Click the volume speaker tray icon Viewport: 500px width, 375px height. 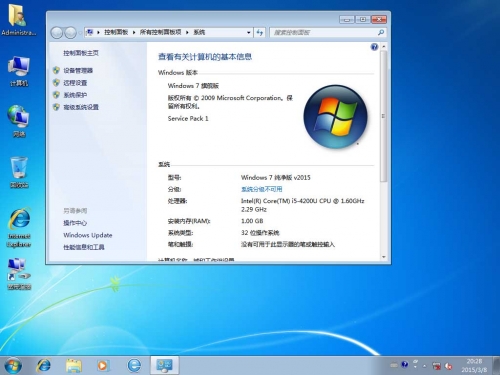click(449, 366)
